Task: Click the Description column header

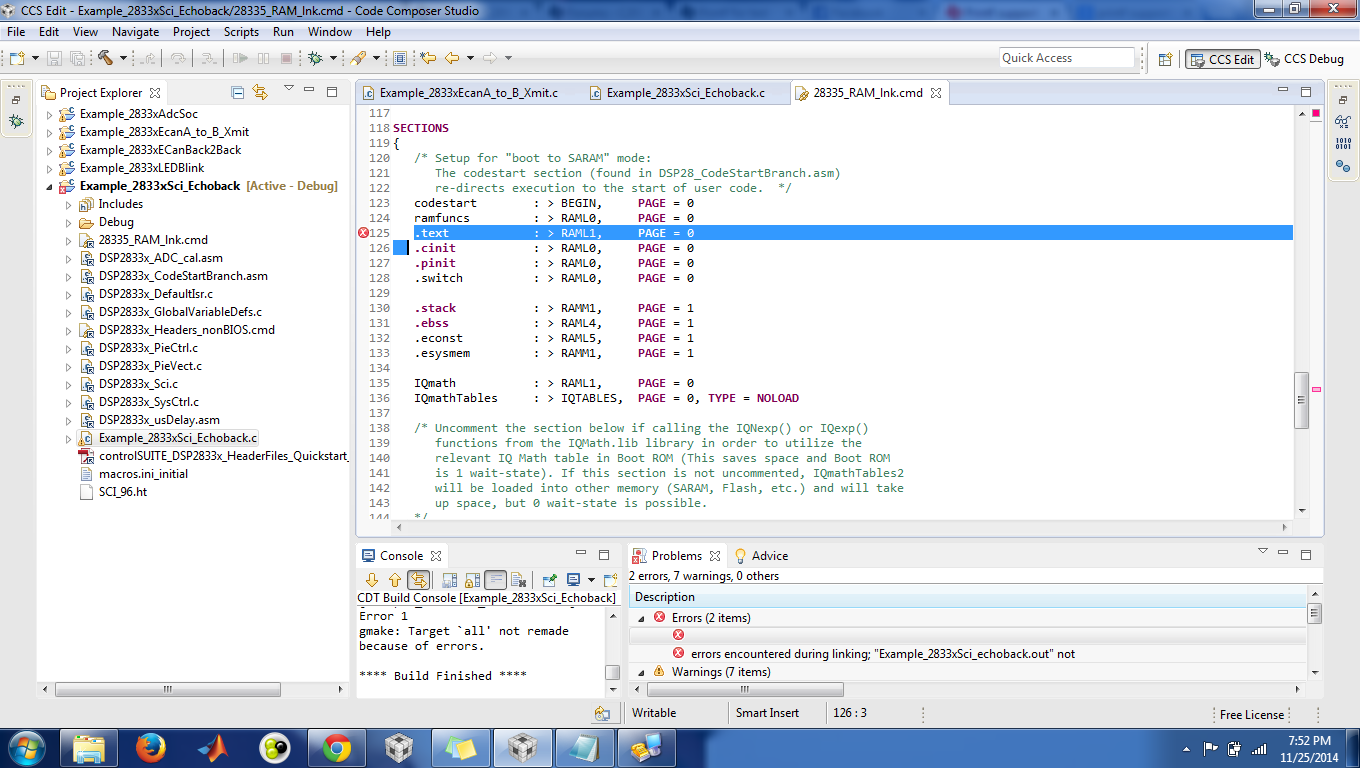Action: point(967,597)
